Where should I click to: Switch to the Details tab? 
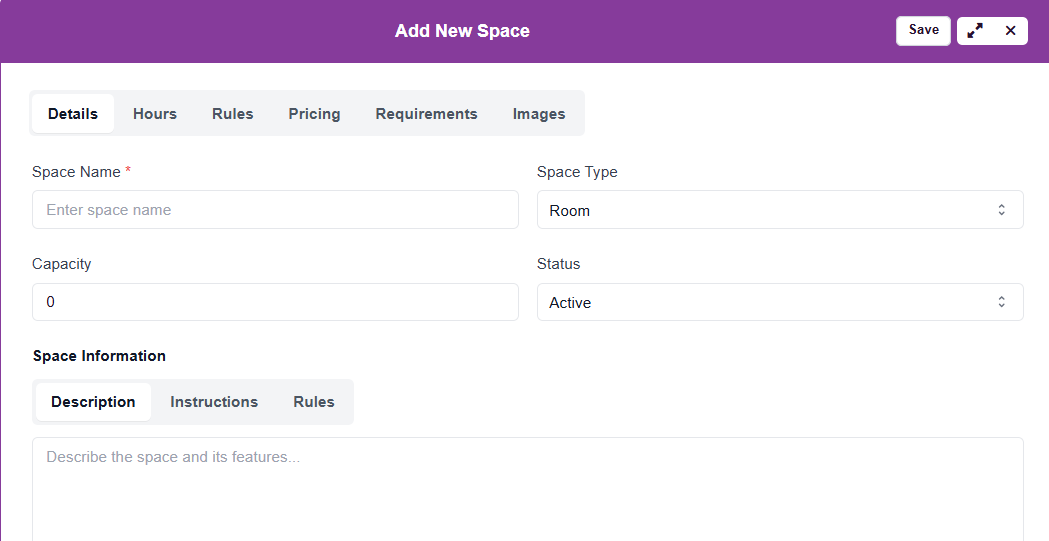(73, 114)
